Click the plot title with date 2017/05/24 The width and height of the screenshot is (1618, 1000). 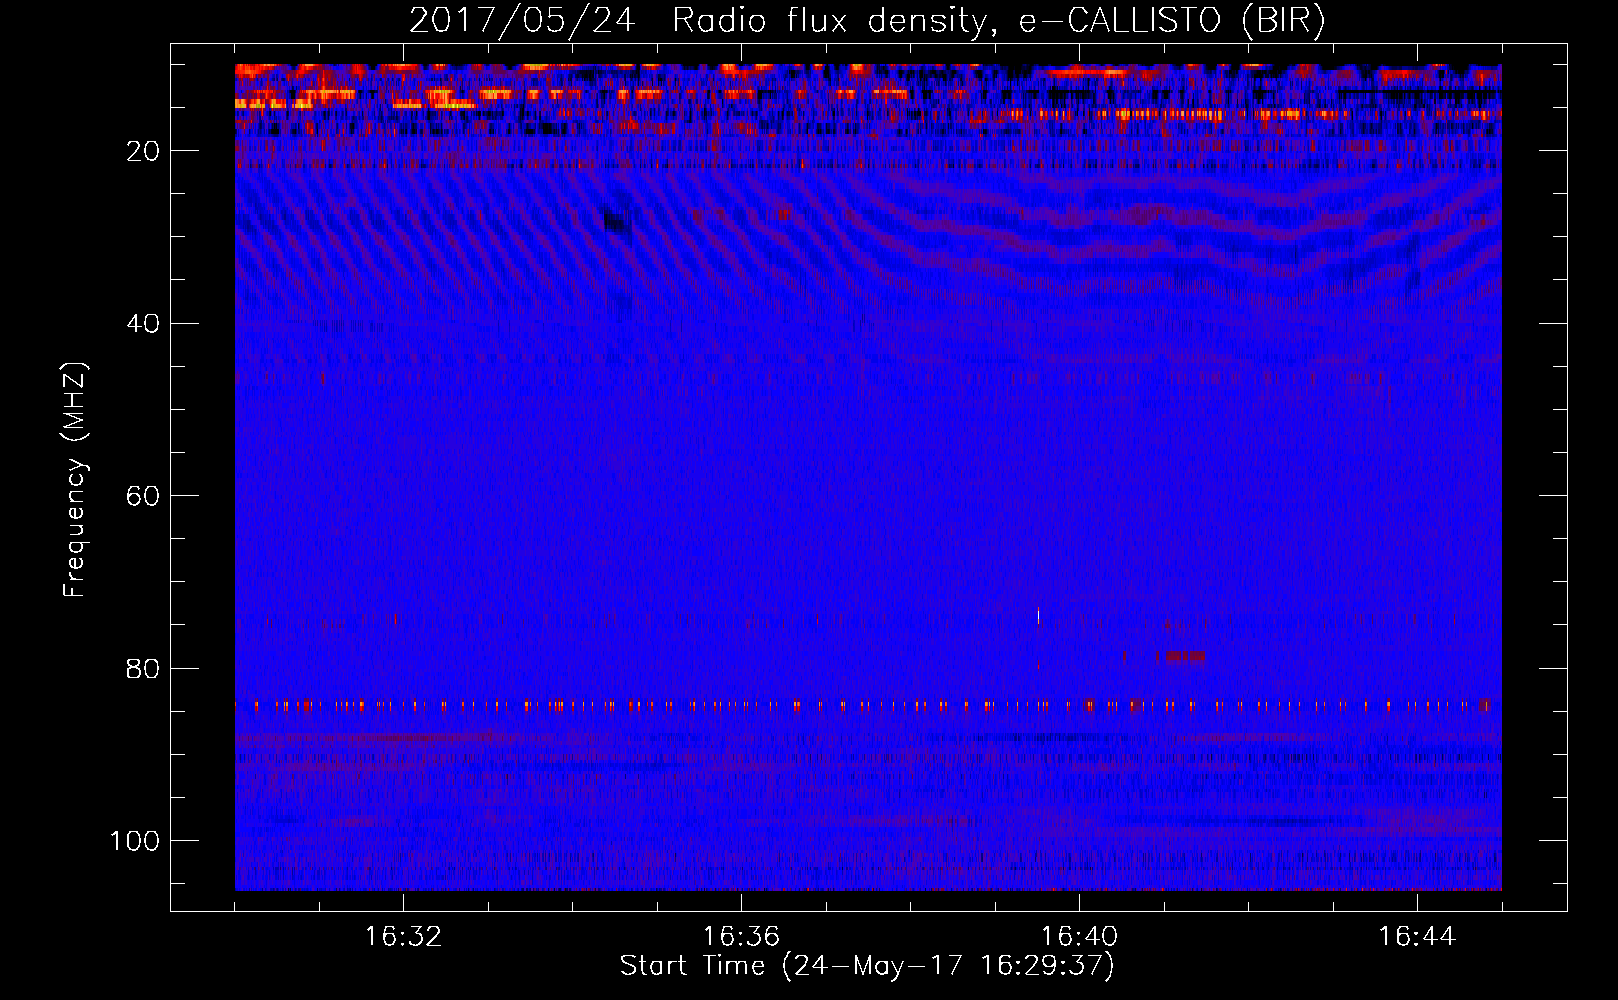(x=867, y=21)
